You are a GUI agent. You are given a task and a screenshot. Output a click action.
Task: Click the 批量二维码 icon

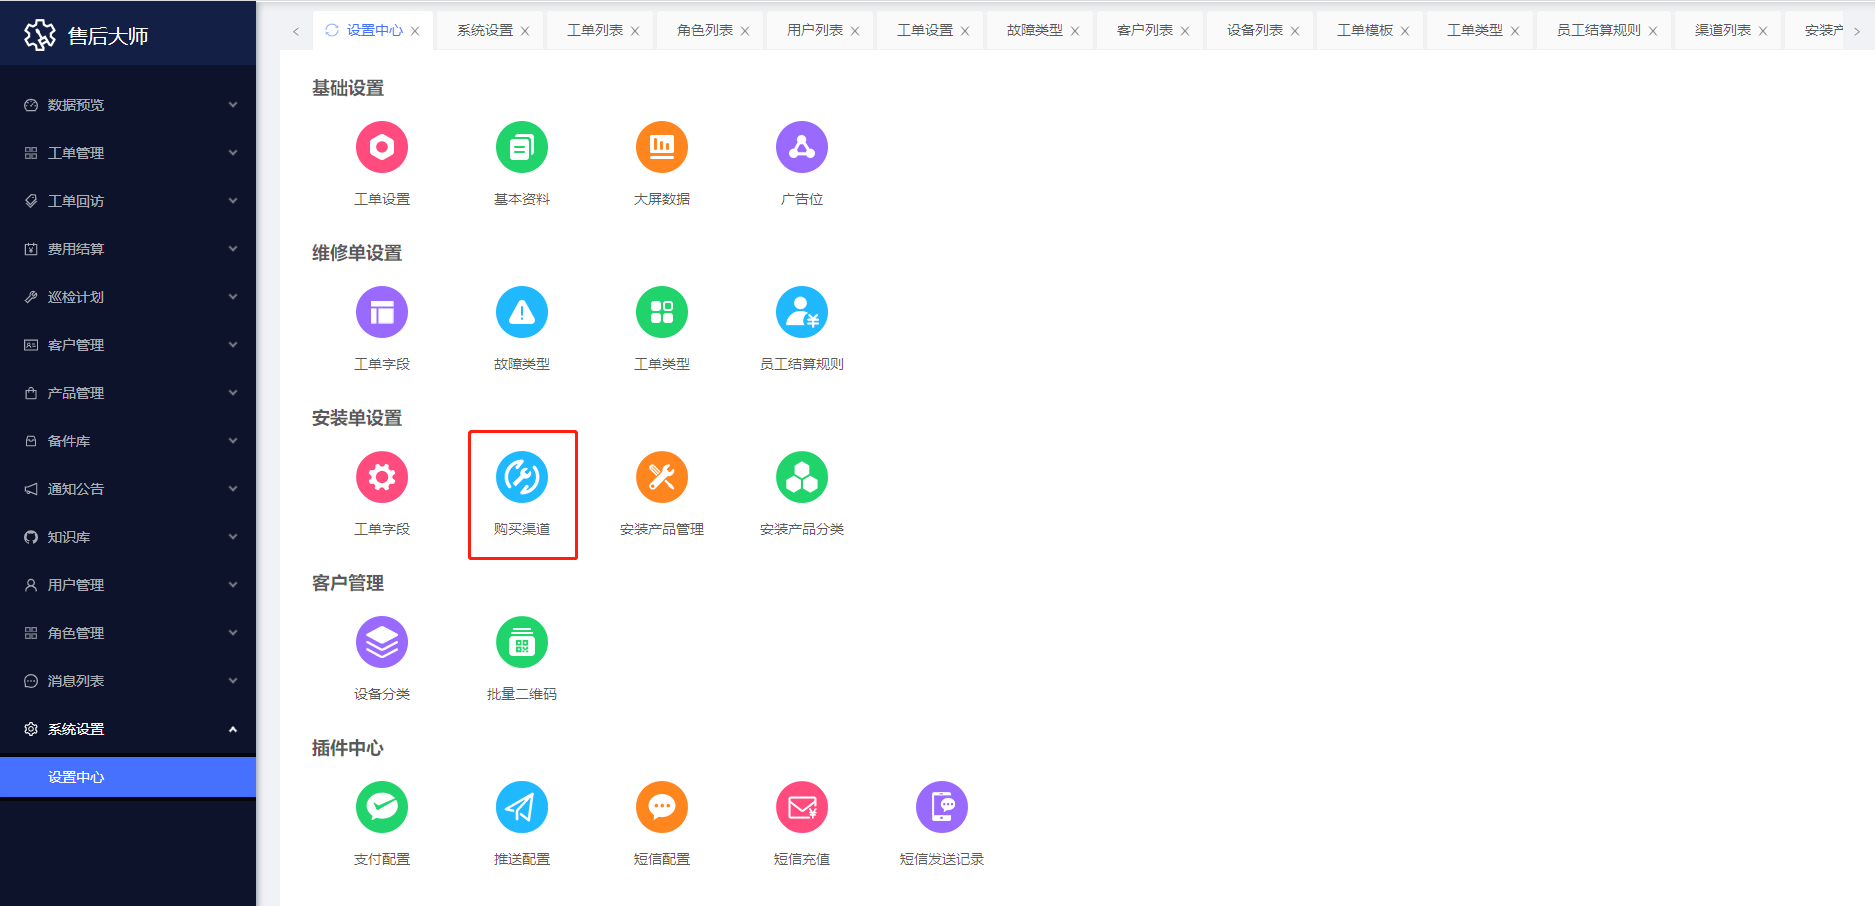[x=522, y=643]
